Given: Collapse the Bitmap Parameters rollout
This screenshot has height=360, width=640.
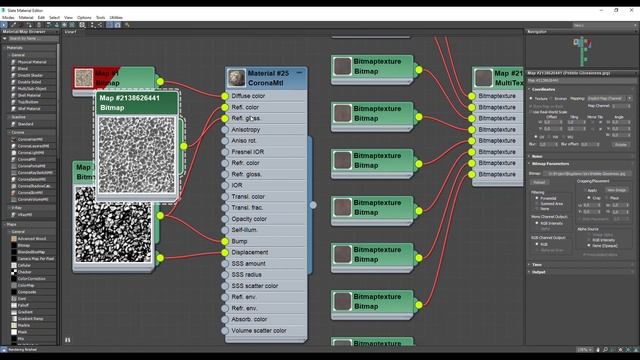Looking at the screenshot, I should pyautogui.click(x=551, y=164).
